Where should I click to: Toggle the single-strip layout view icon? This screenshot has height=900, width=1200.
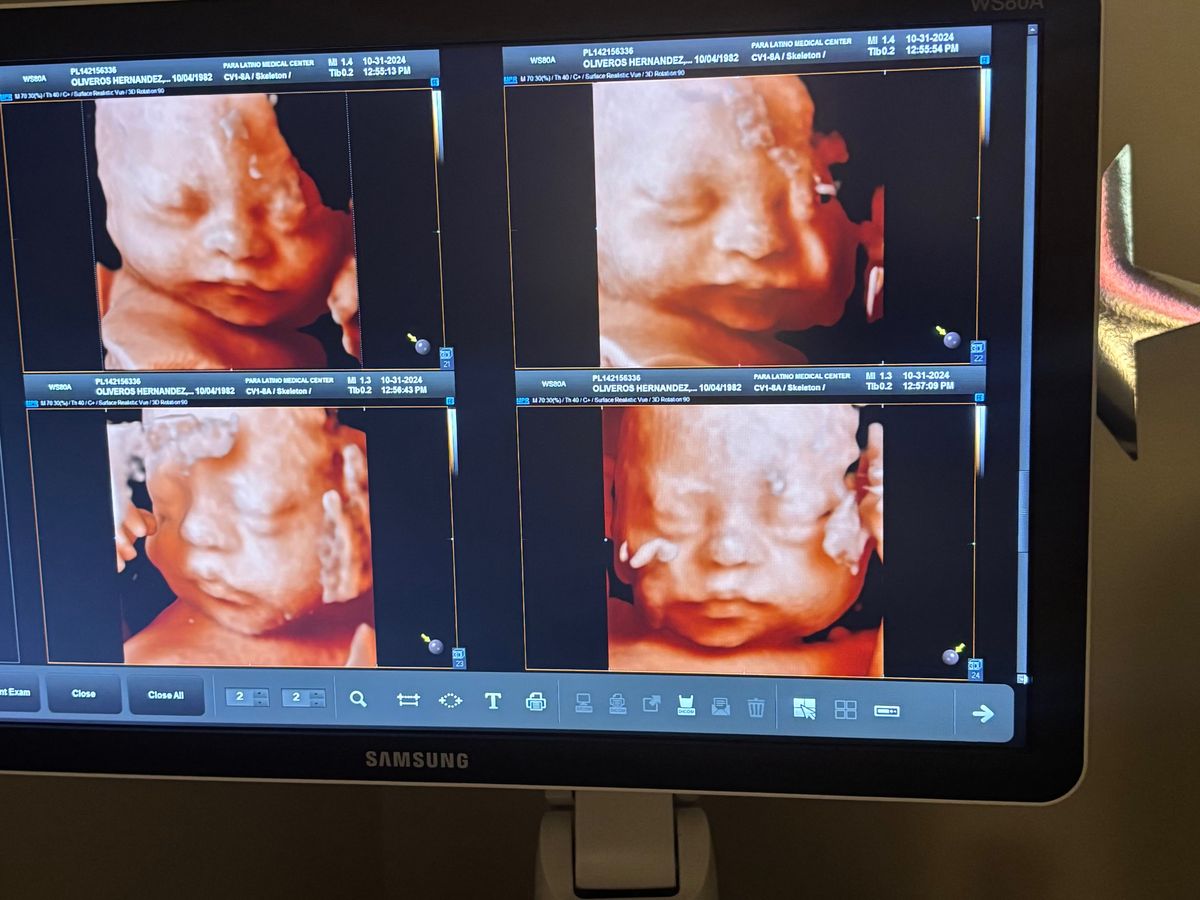click(x=887, y=711)
